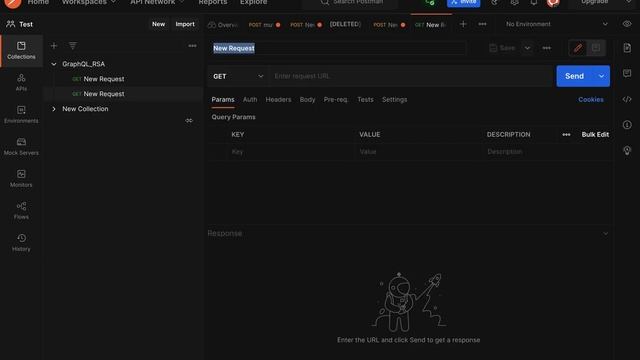This screenshot has width=640, height=360.
Task: Click the plus icon to open a new tab
Action: click(463, 24)
